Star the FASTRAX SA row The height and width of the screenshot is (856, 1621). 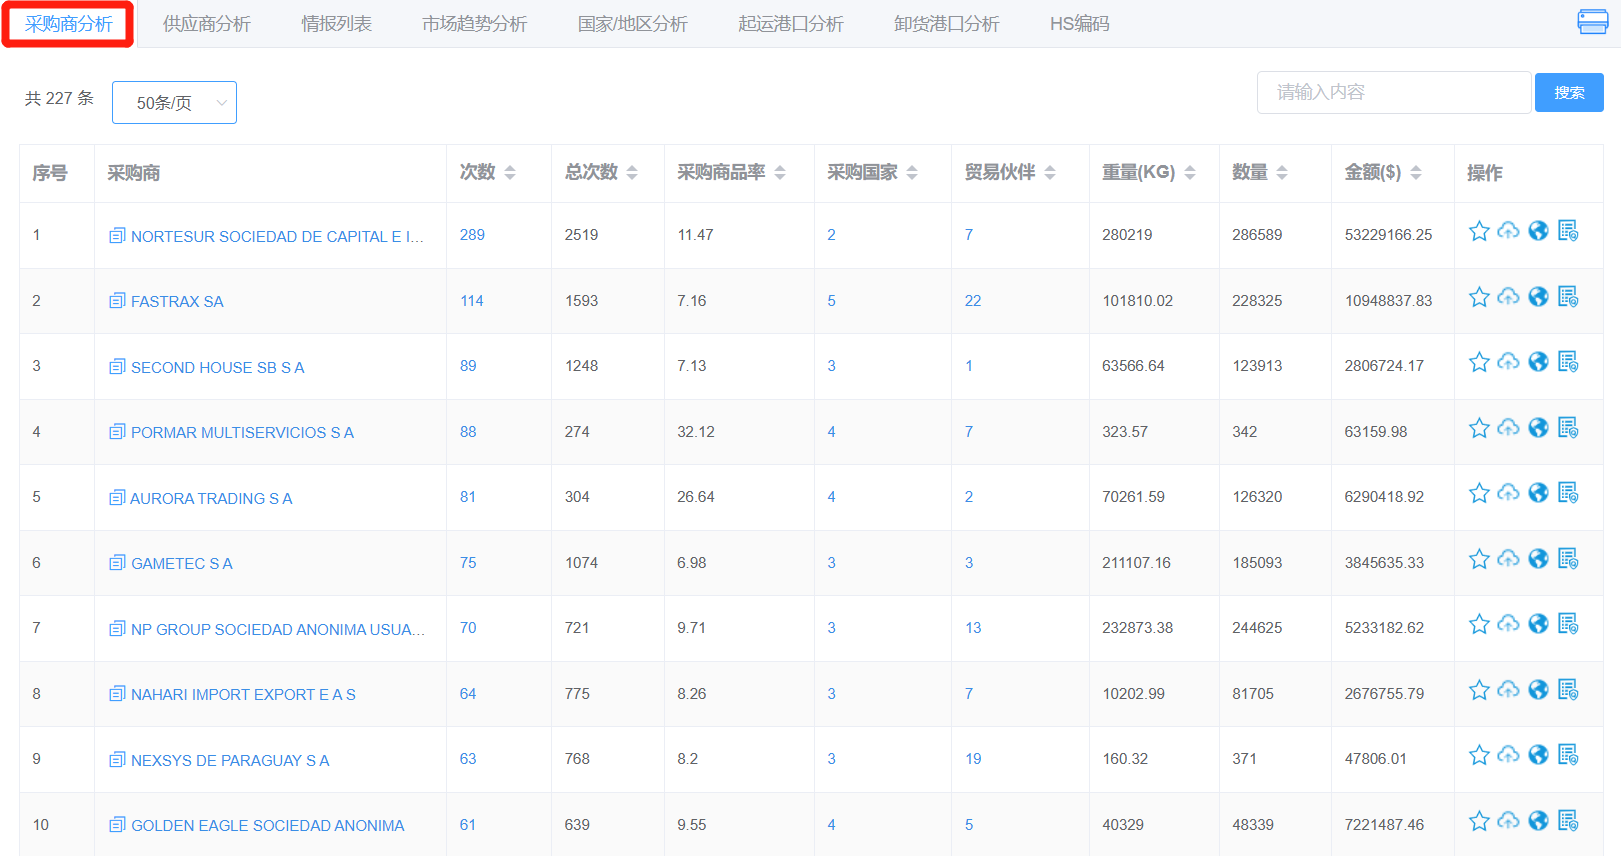(1479, 298)
